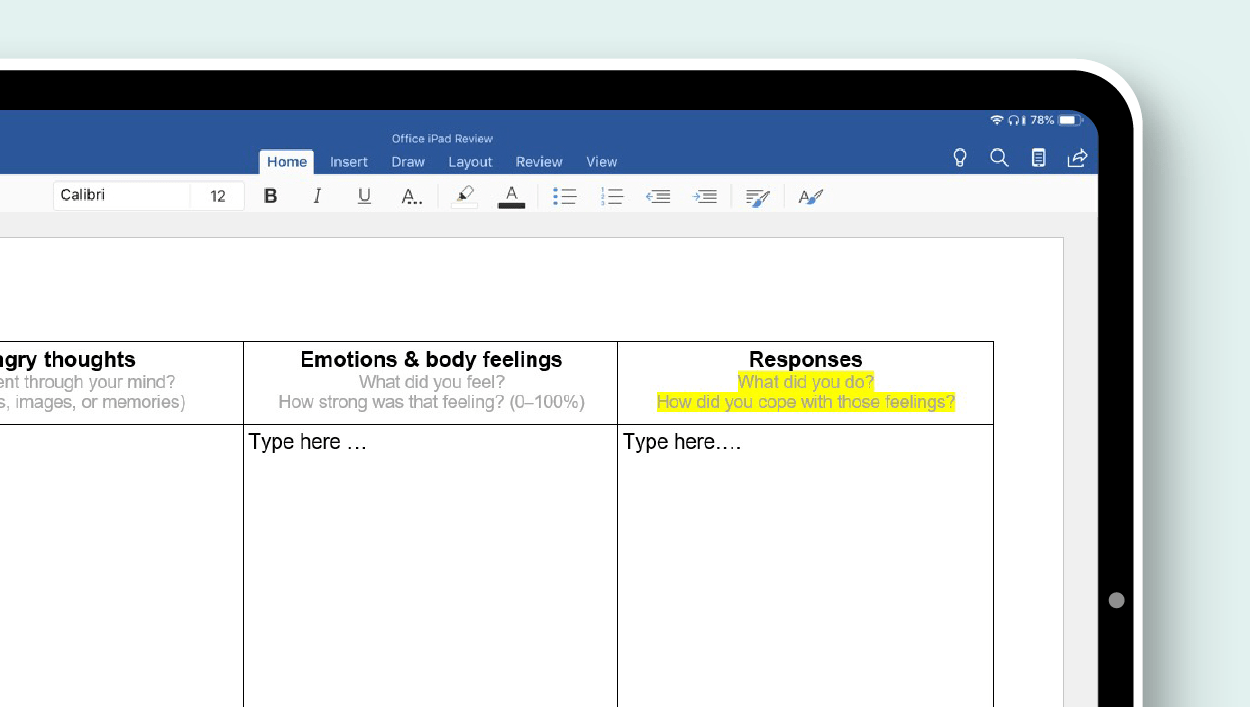Tap the Wi-Fi status icon
1250x707 pixels.
pos(996,120)
